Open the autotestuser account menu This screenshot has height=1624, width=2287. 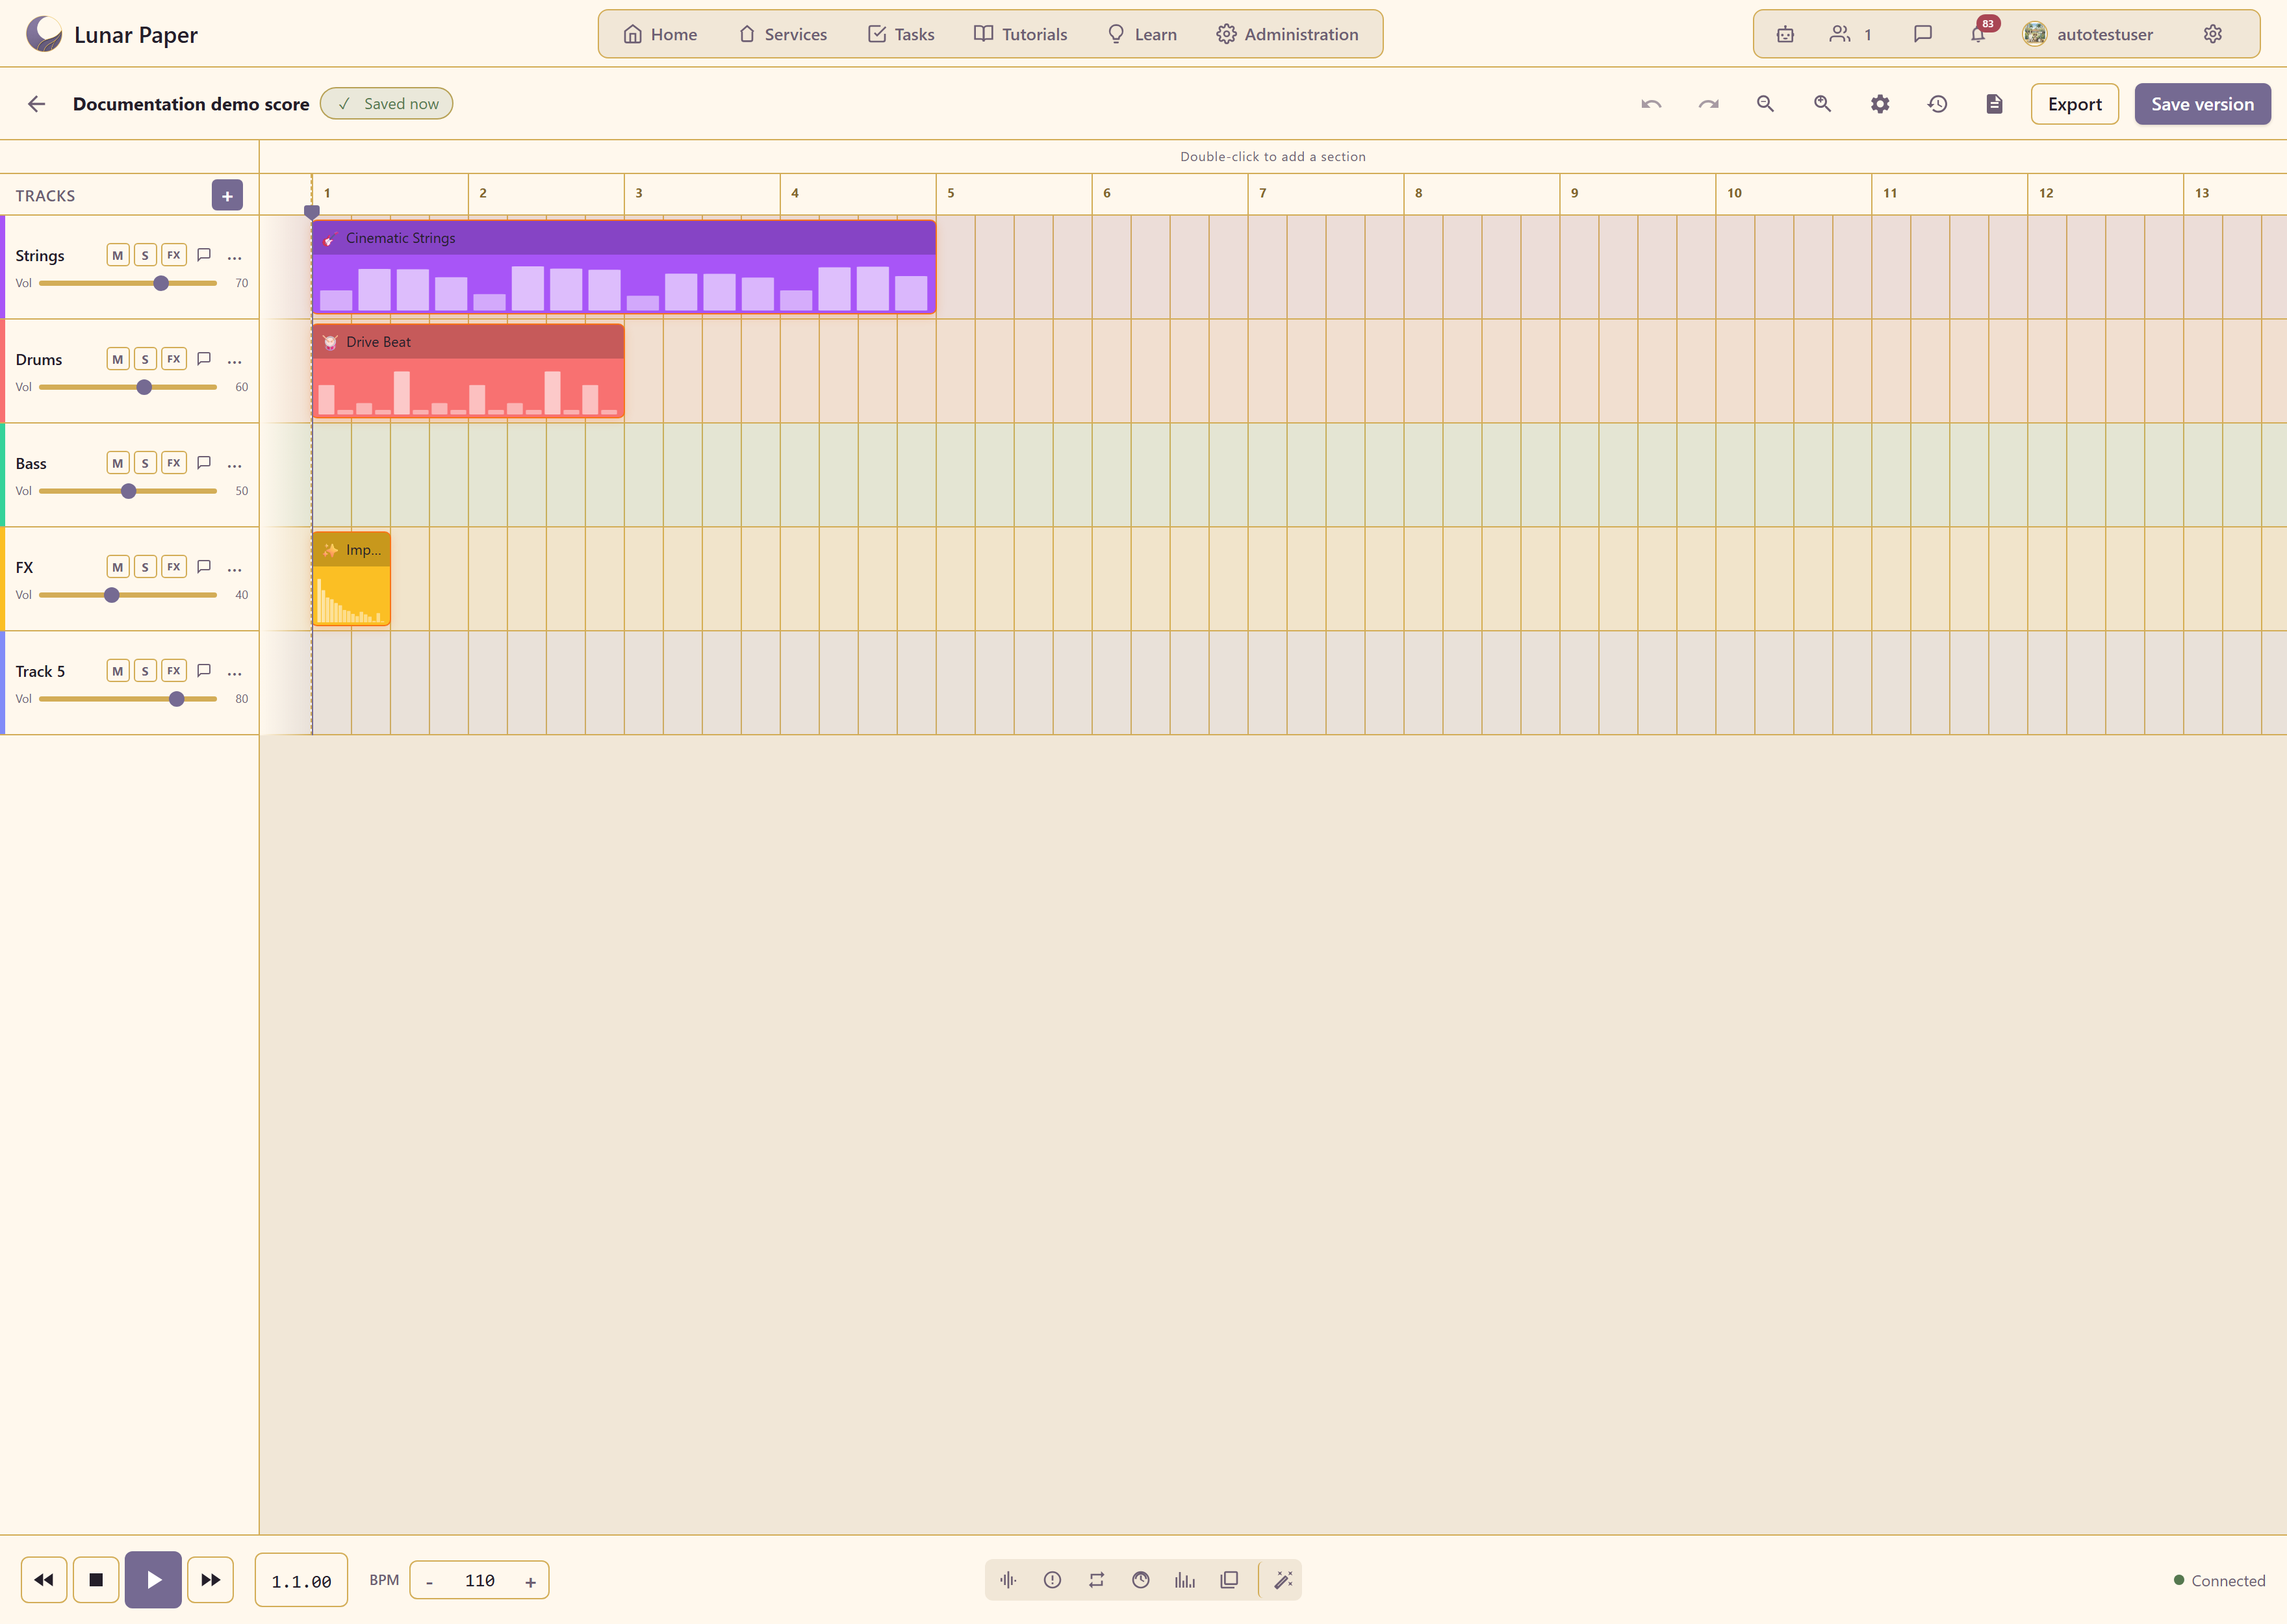pos(2088,34)
